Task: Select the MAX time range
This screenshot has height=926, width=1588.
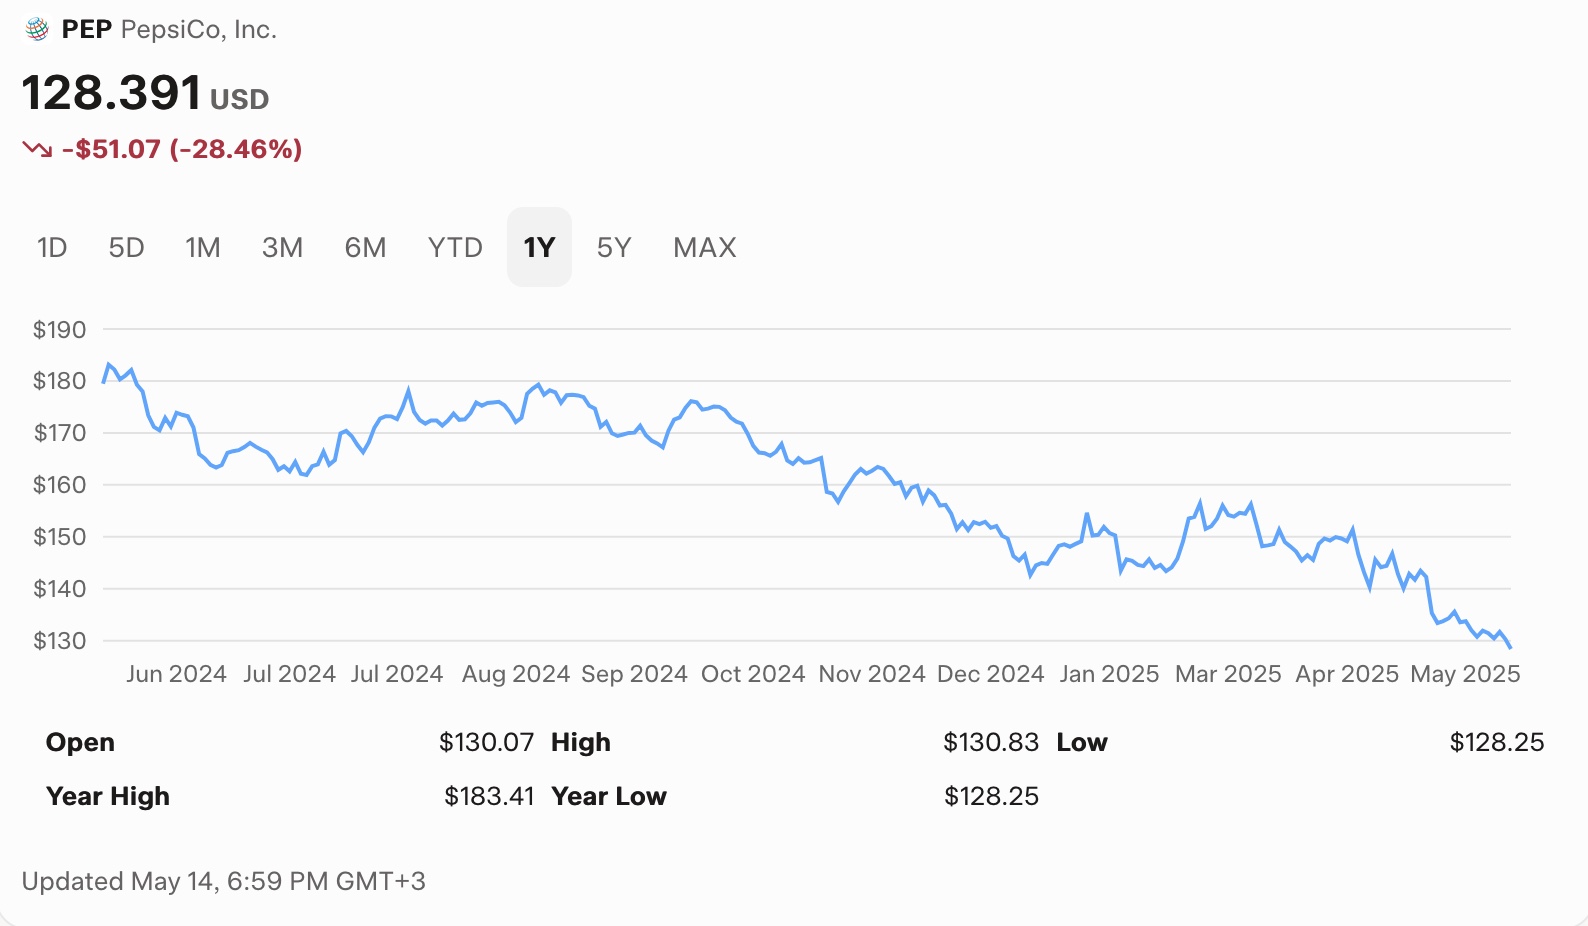Action: click(x=705, y=247)
